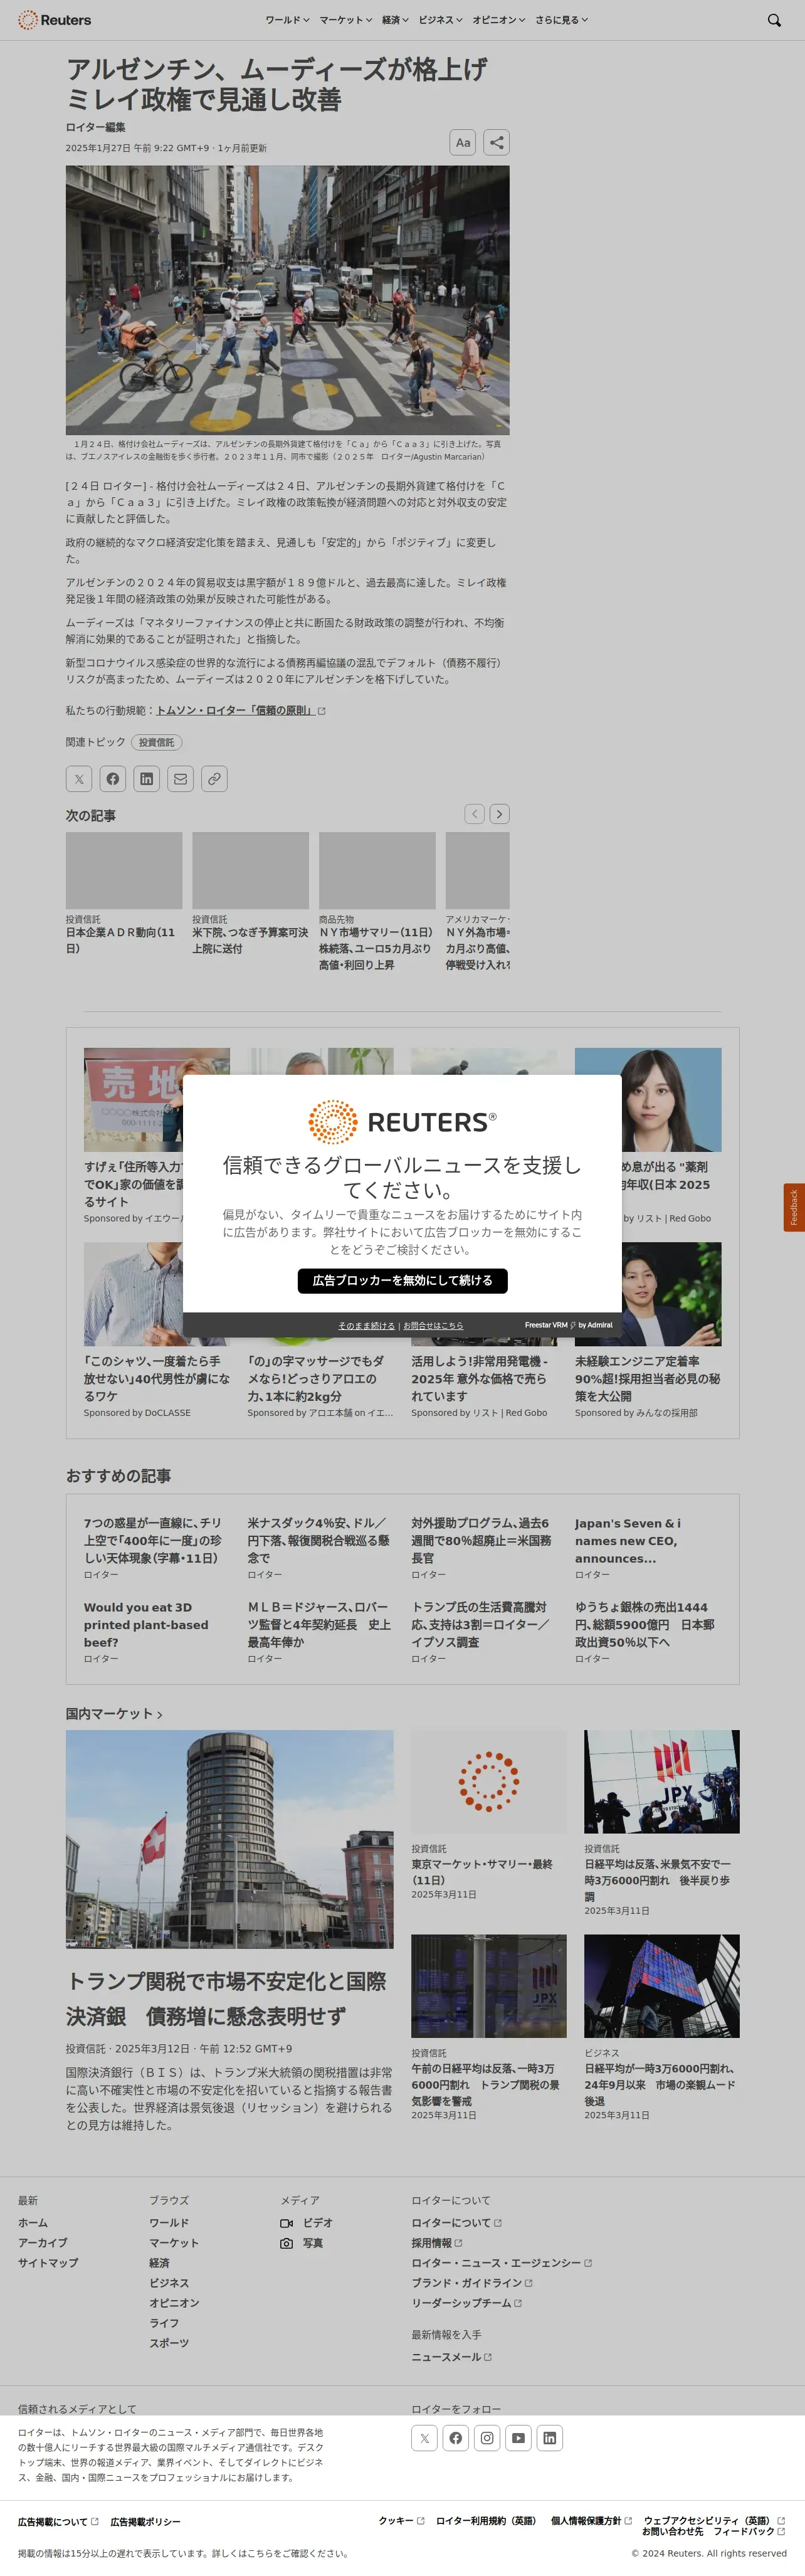
Task: Open 国内マーケット section heading
Action: (114, 1714)
